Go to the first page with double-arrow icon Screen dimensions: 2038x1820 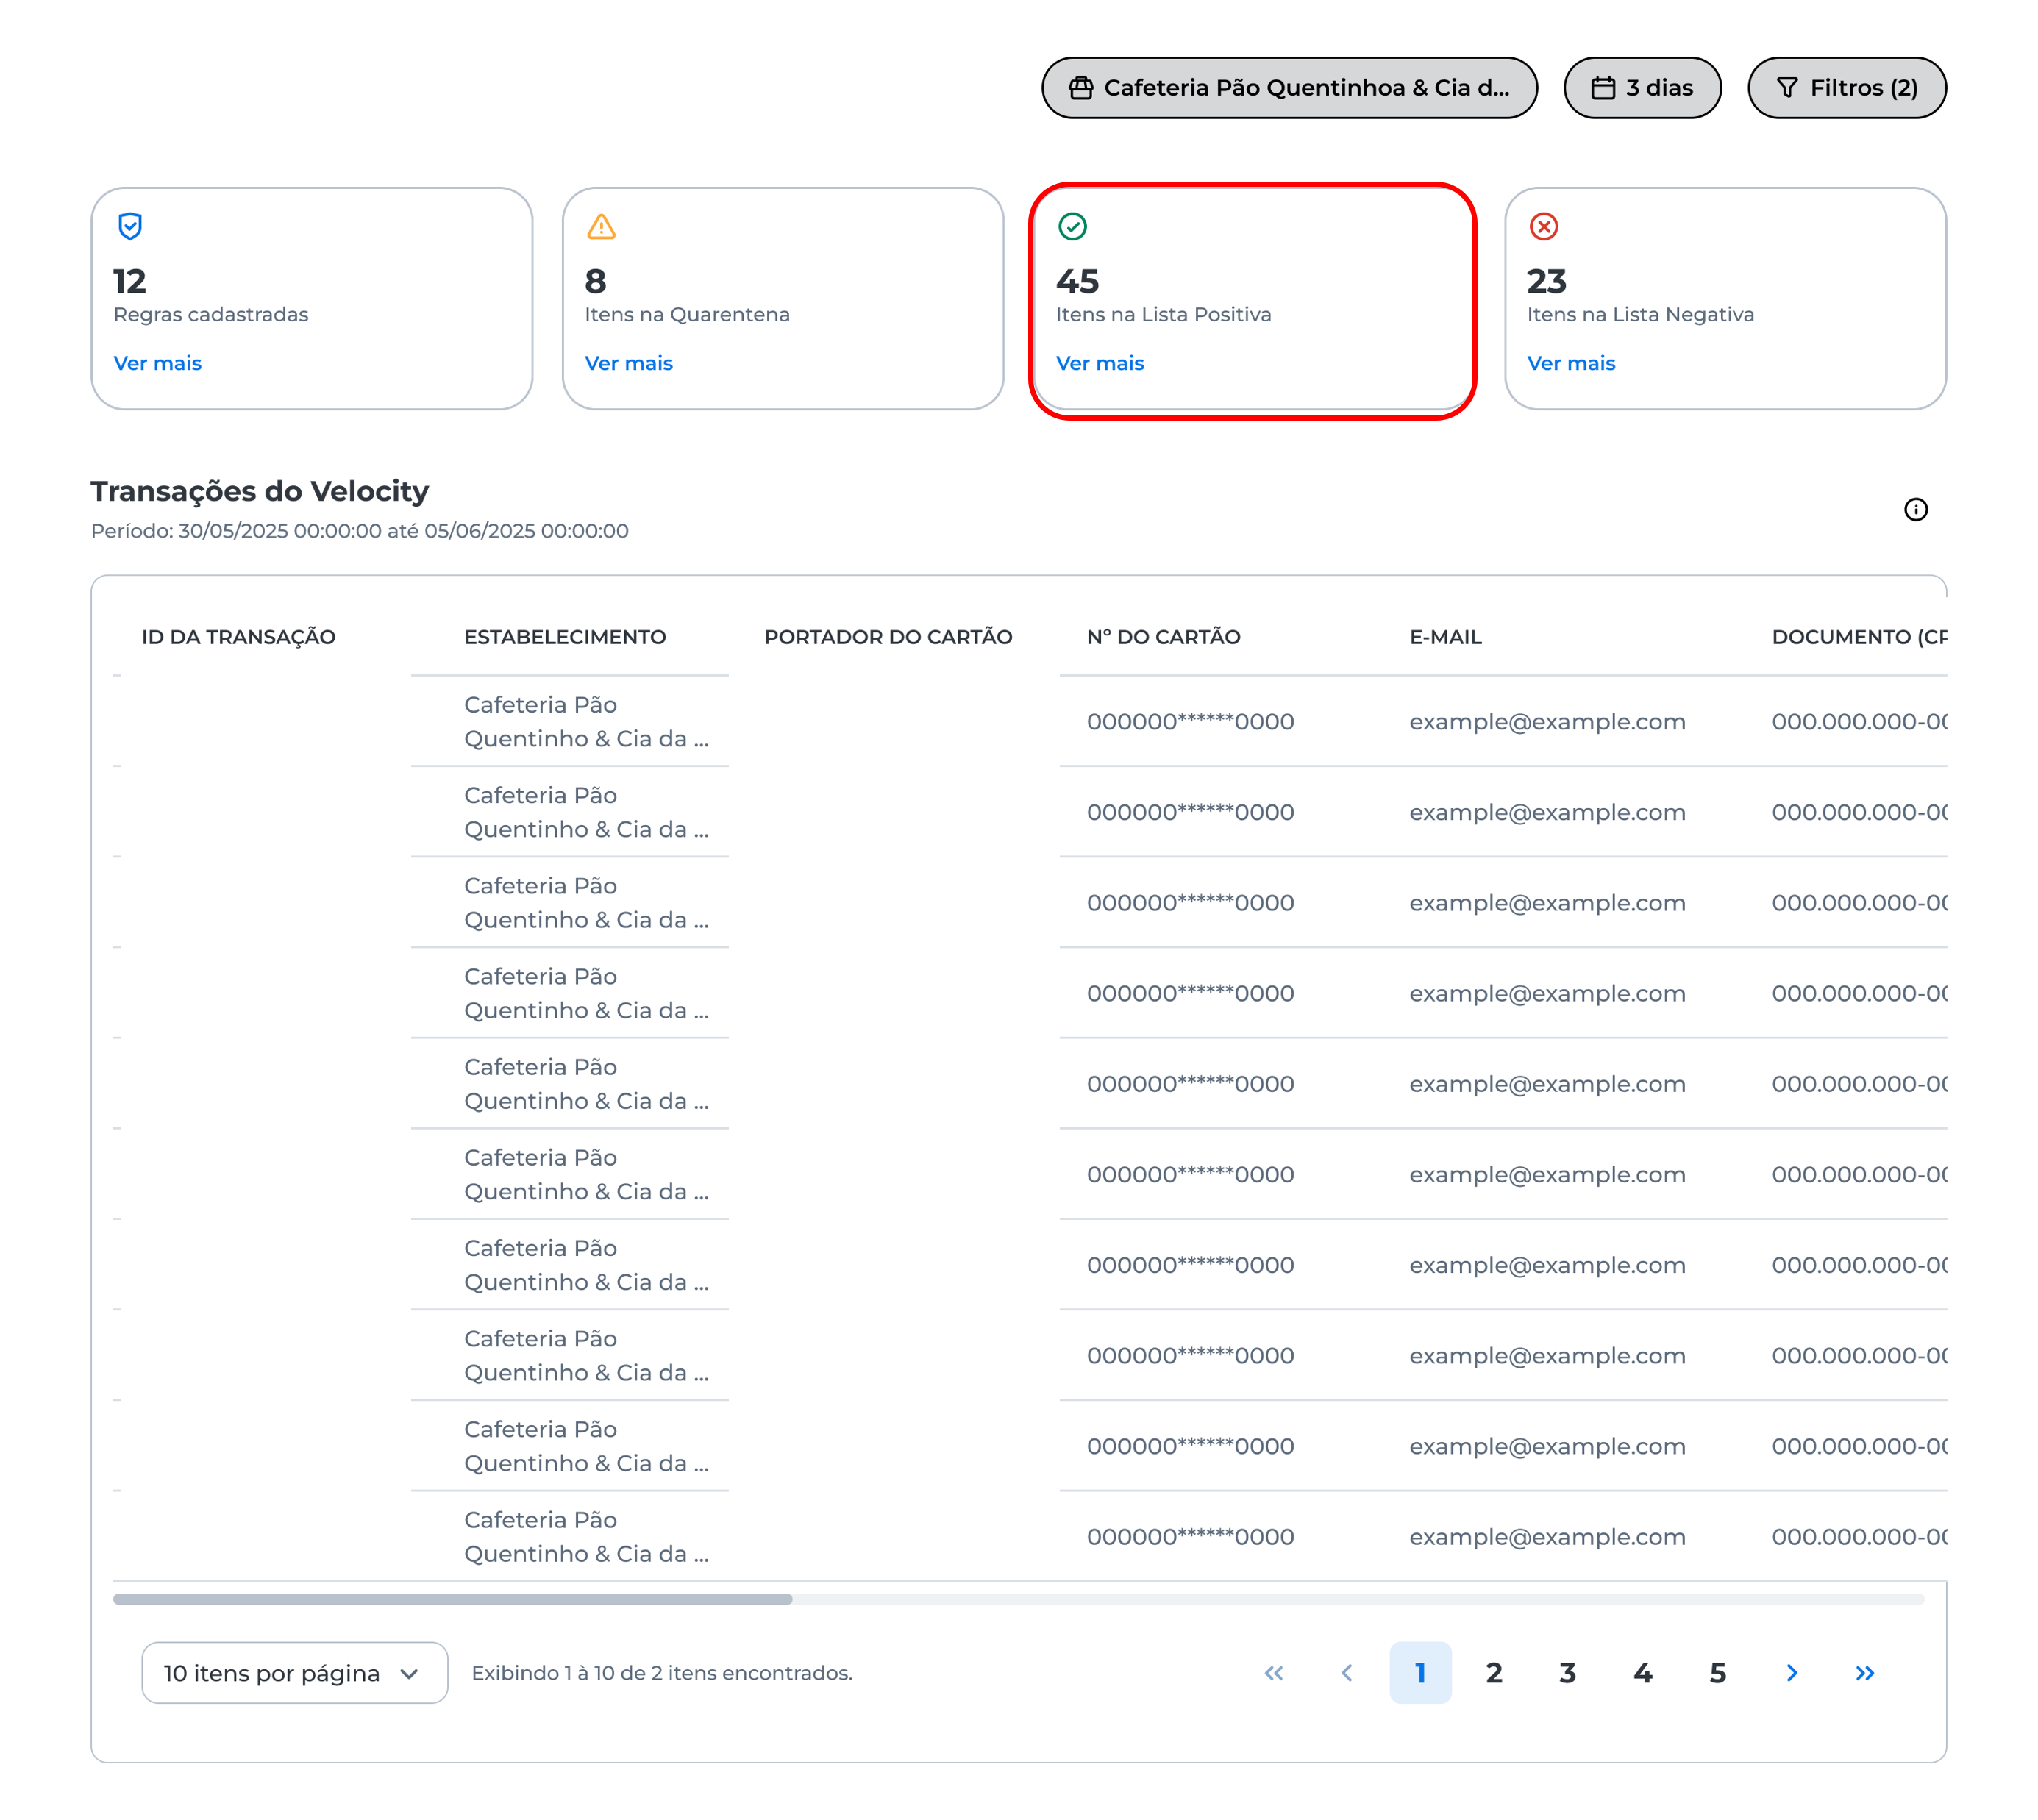[1273, 1673]
